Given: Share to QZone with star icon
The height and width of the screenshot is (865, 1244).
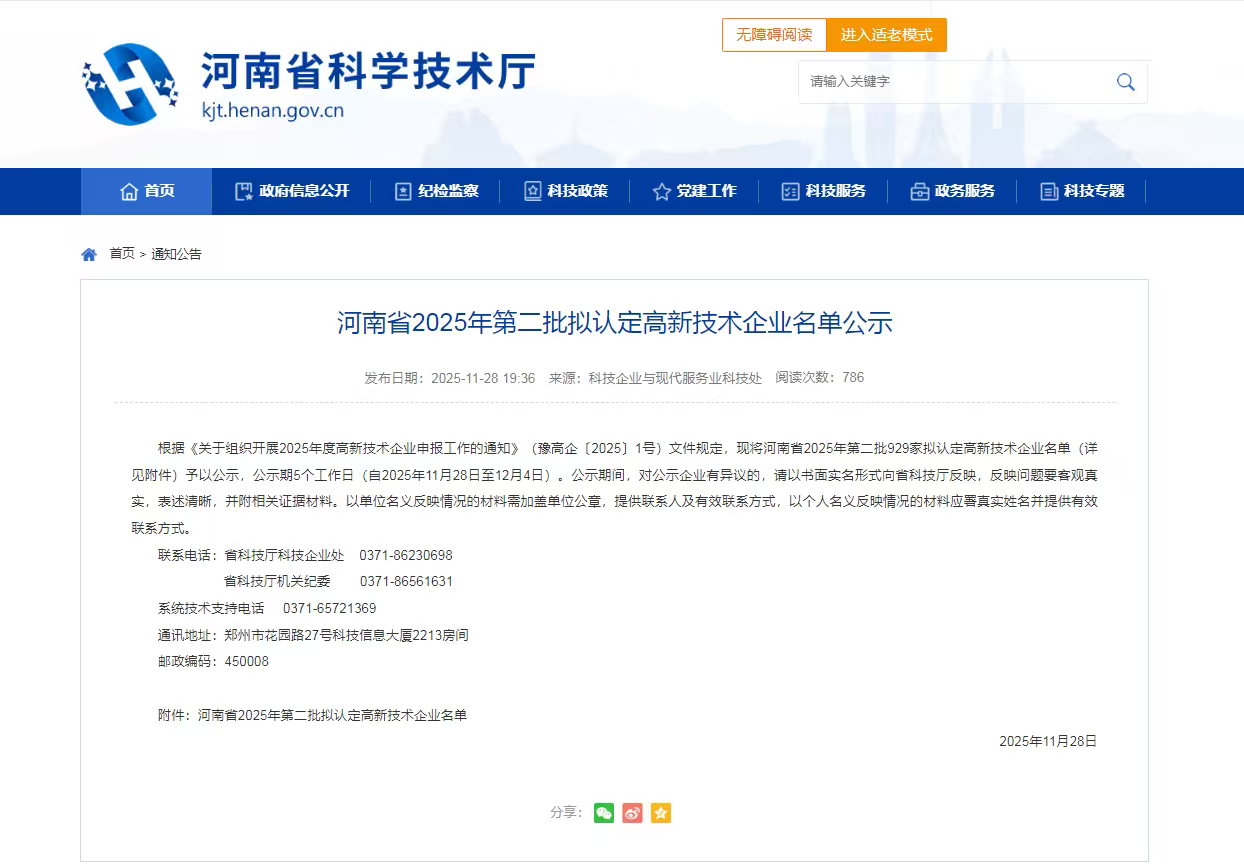Looking at the screenshot, I should pos(660,813).
